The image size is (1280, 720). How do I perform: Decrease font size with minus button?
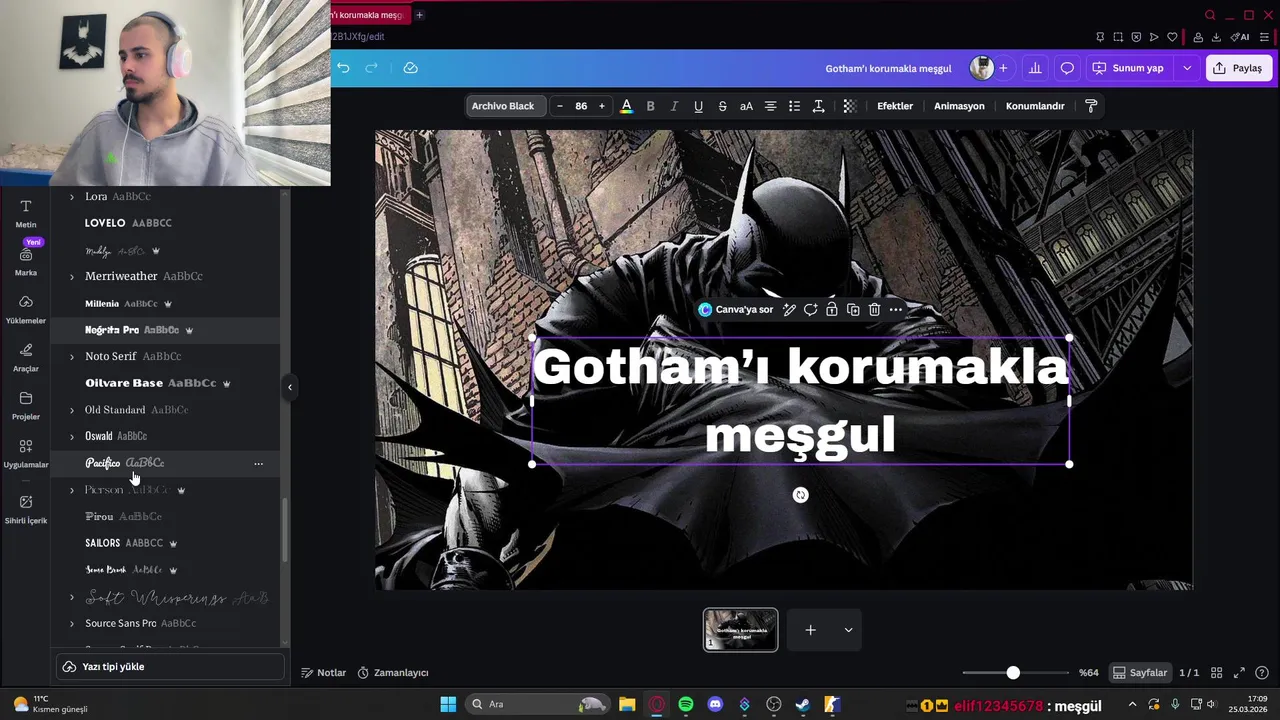560,106
